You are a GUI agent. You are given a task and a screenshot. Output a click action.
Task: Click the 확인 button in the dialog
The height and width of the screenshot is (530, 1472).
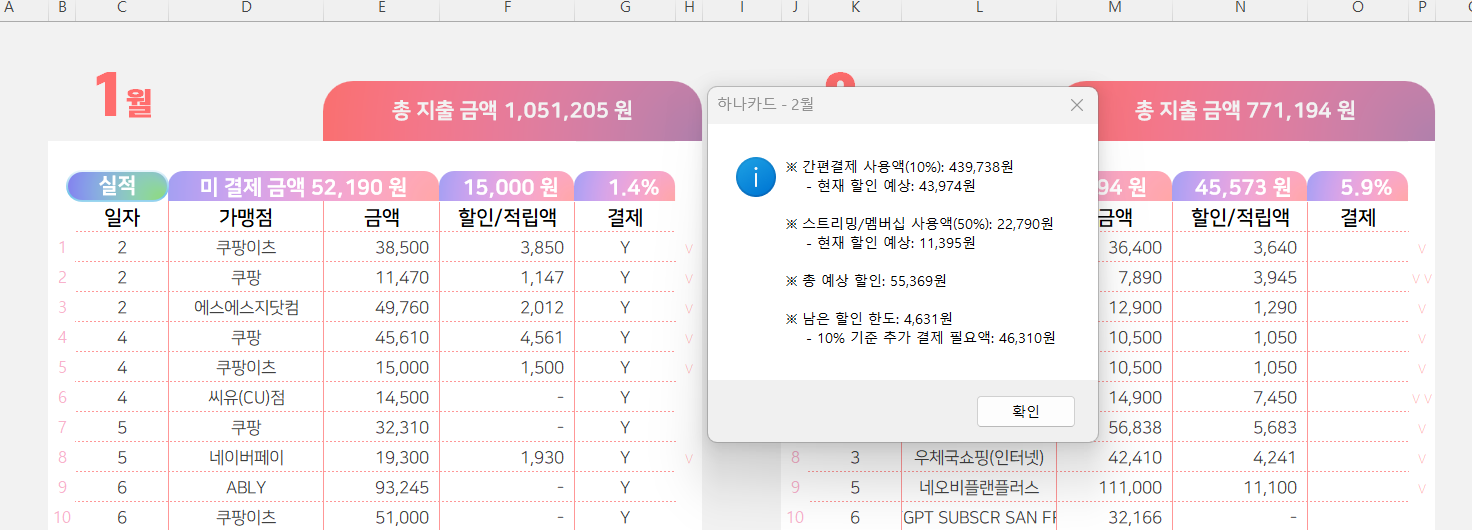pyautogui.click(x=1026, y=411)
